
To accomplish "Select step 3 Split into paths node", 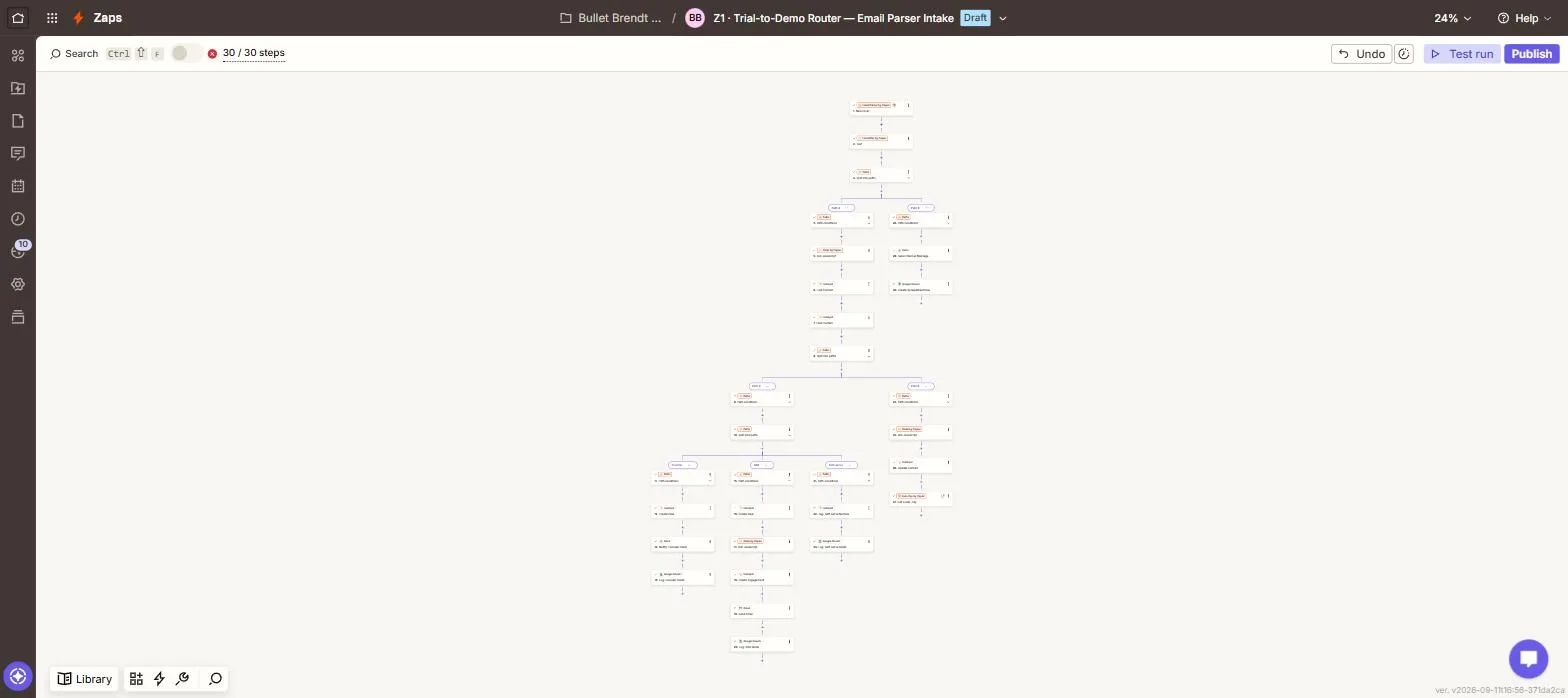I will pyautogui.click(x=881, y=175).
